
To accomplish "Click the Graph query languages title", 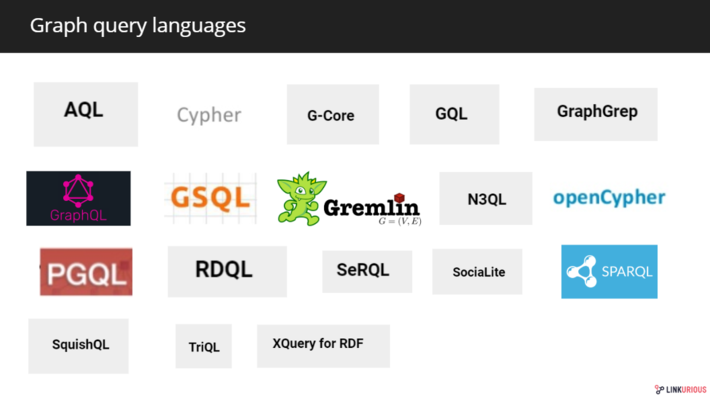I will tap(138, 25).
